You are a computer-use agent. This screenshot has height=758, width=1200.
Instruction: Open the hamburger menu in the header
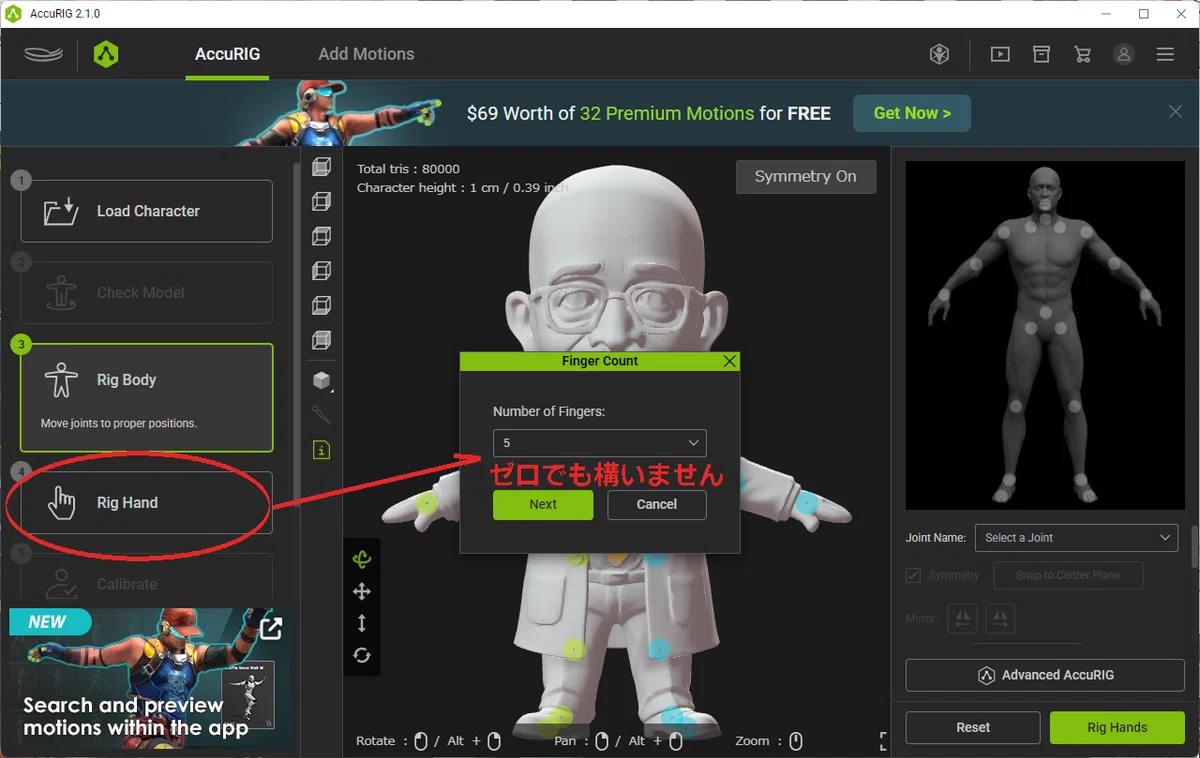(1165, 55)
